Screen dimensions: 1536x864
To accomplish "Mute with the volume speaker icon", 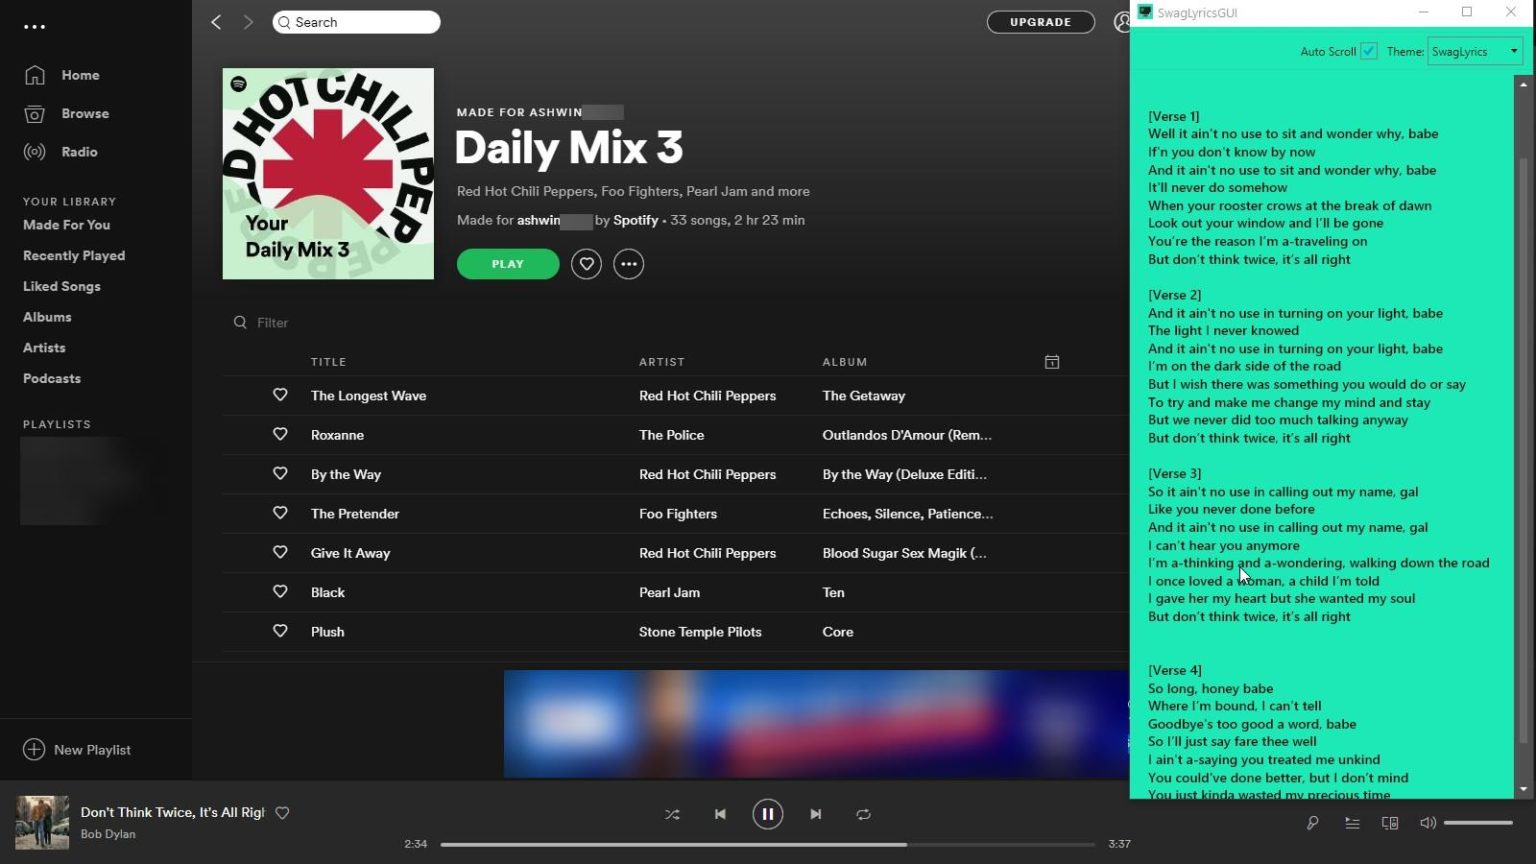I will pos(1428,823).
